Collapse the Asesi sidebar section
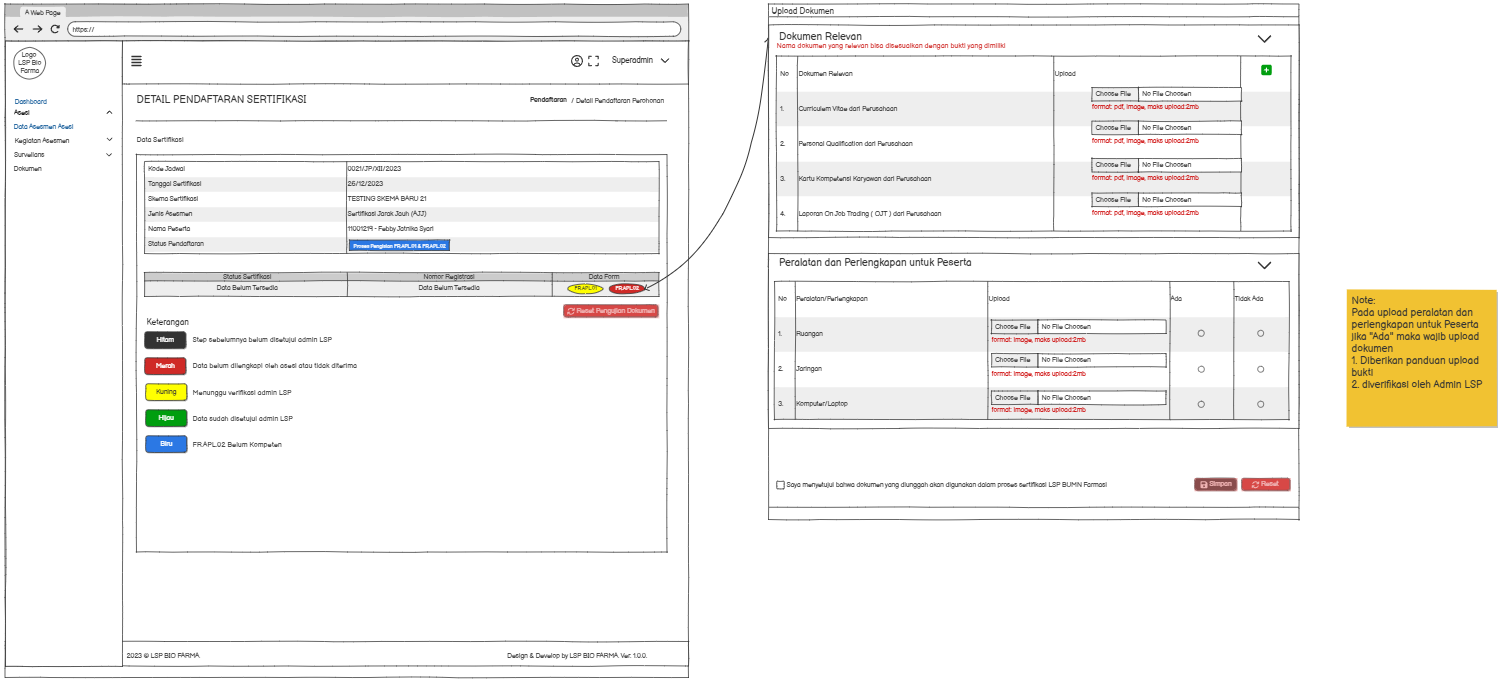This screenshot has height=682, width=1502. pyautogui.click(x=109, y=112)
